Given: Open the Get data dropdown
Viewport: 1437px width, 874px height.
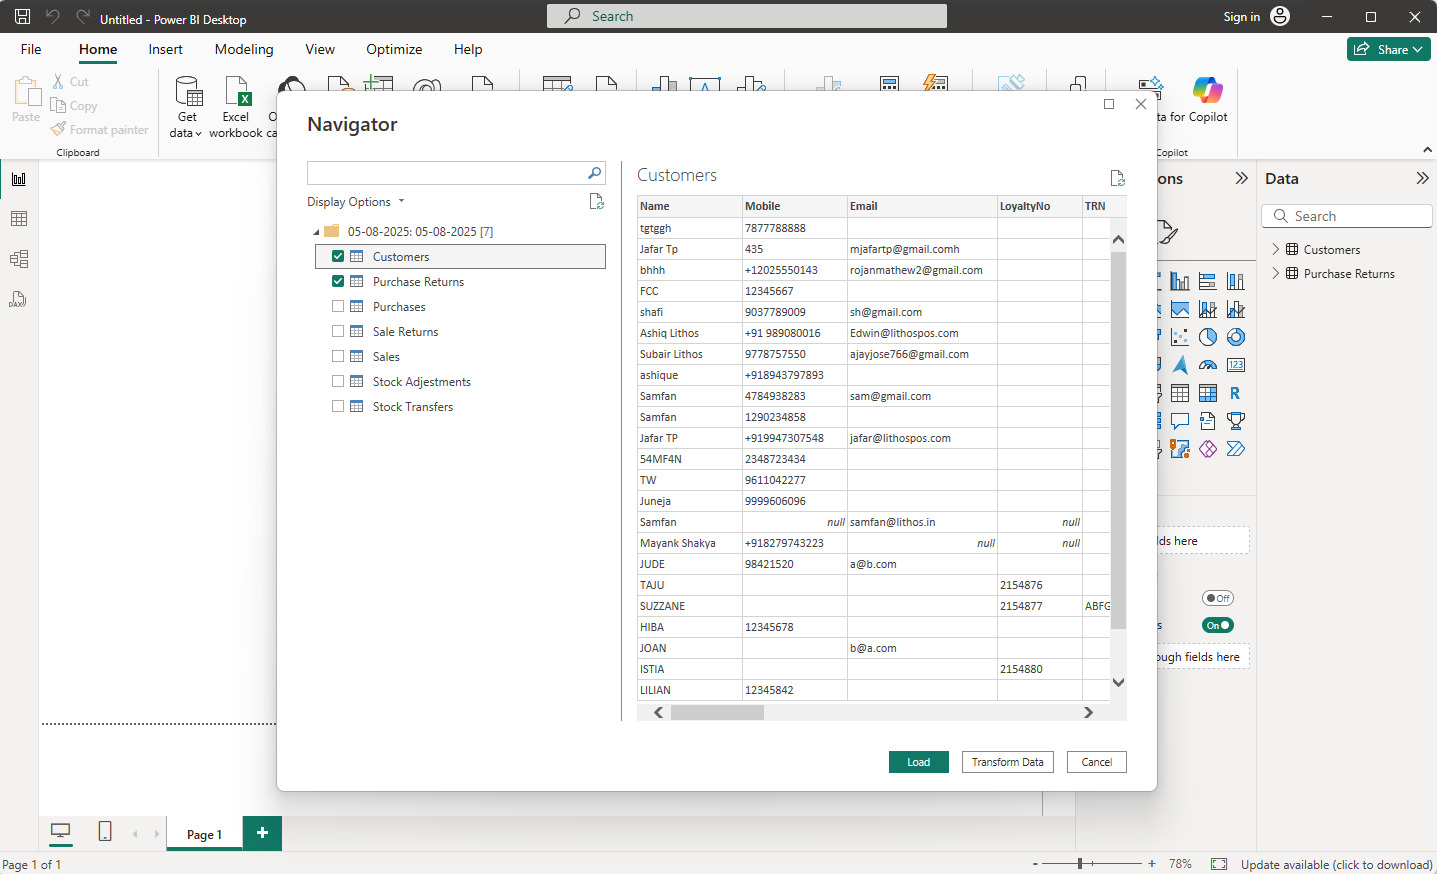Looking at the screenshot, I should coord(186,132).
